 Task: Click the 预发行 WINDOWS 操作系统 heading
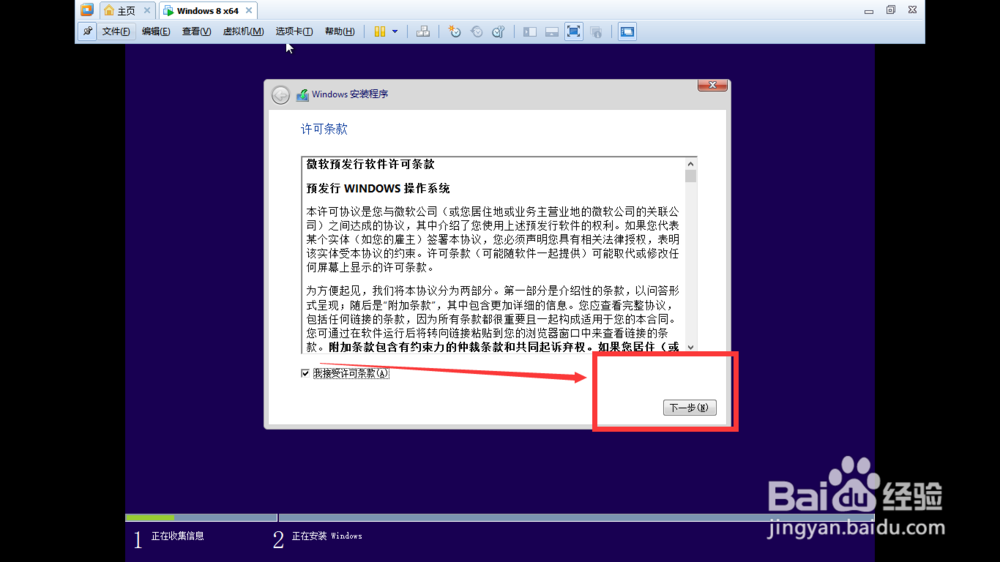tap(378, 188)
